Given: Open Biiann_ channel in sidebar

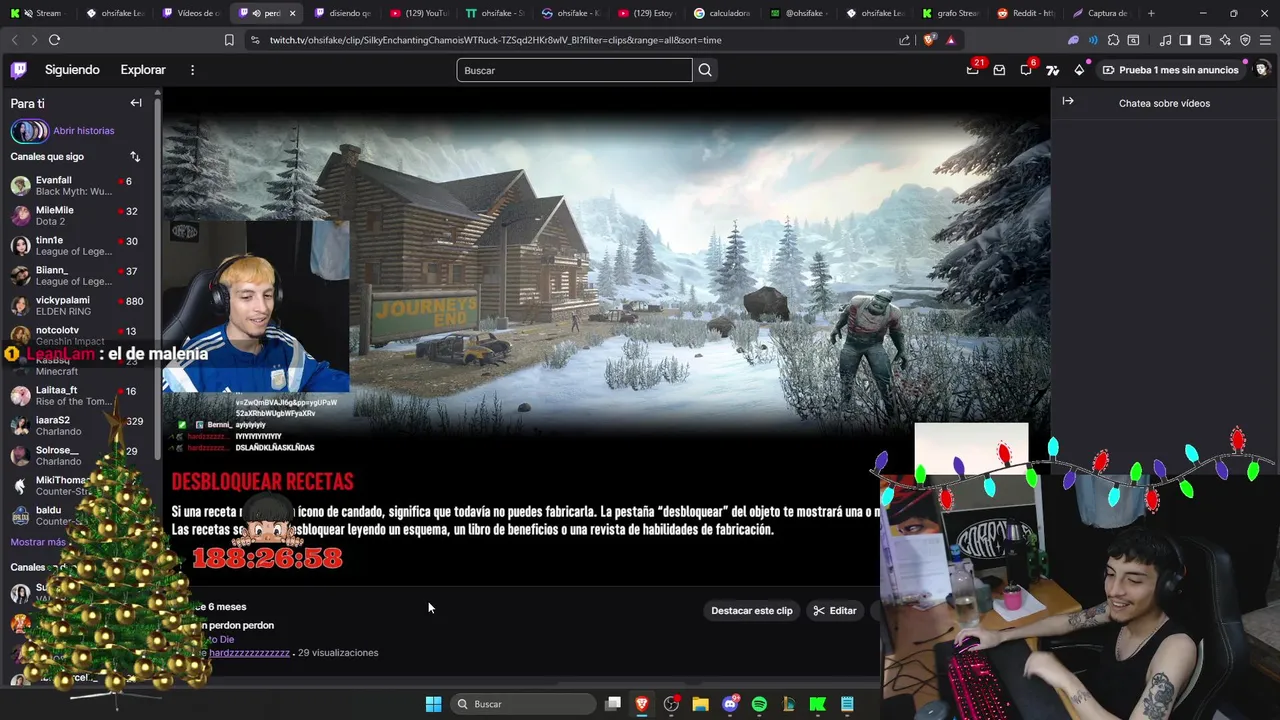Looking at the screenshot, I should click(x=80, y=276).
